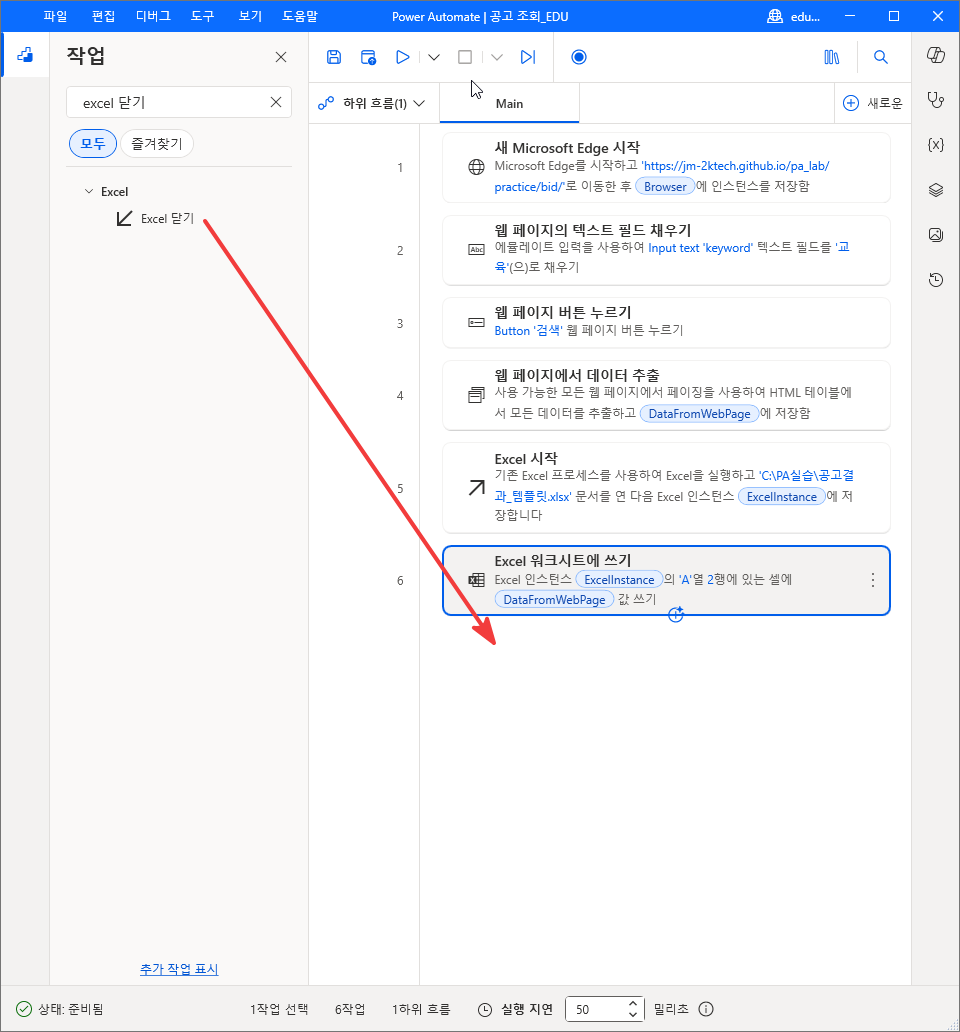
Task: Select the 모두 filter pill
Action: pyautogui.click(x=93, y=143)
